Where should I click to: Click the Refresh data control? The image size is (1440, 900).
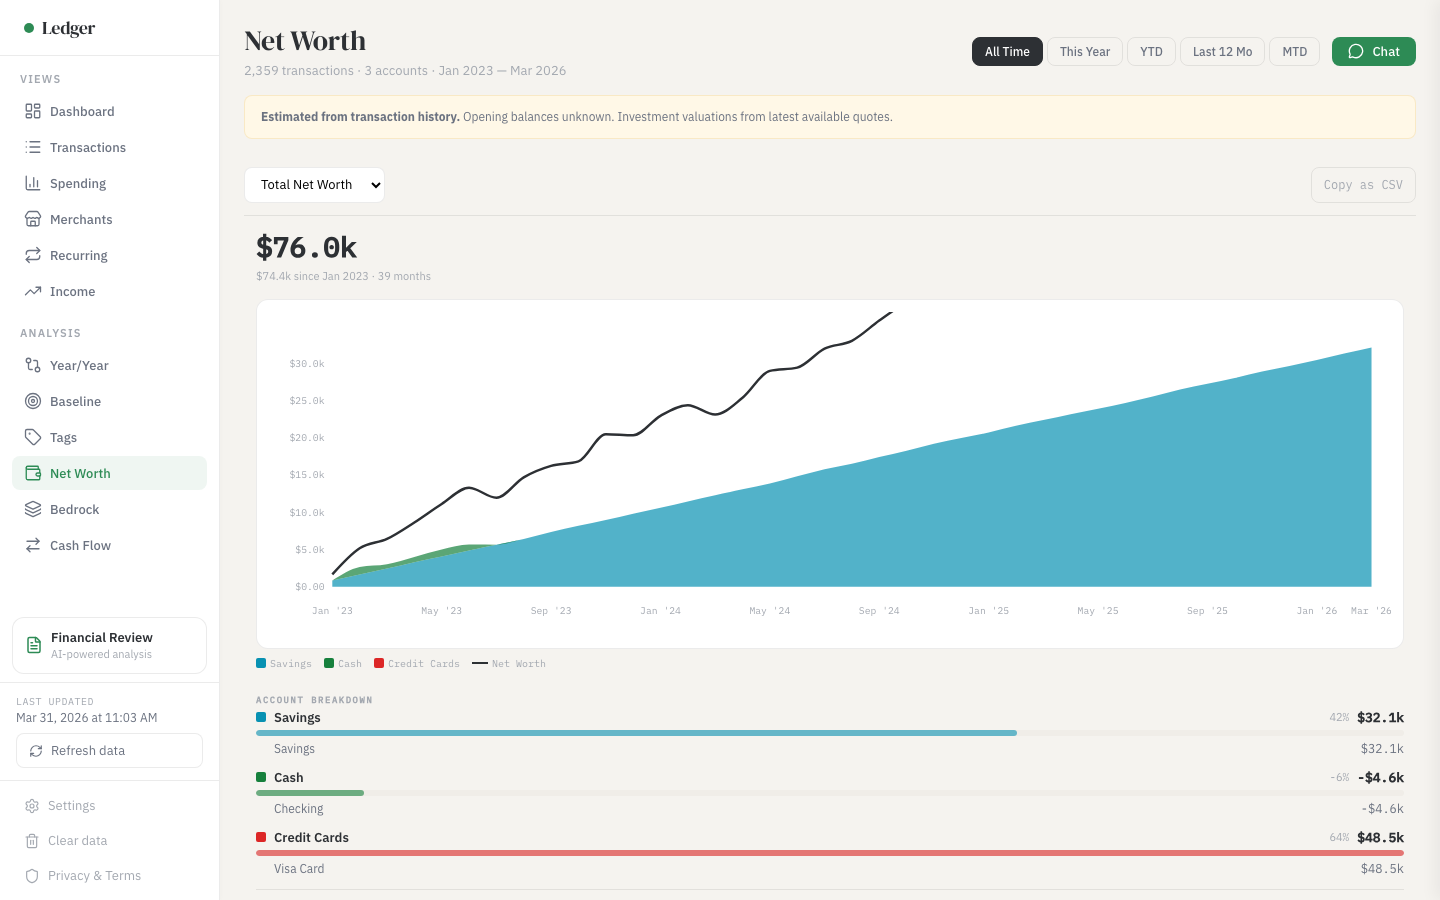[109, 750]
